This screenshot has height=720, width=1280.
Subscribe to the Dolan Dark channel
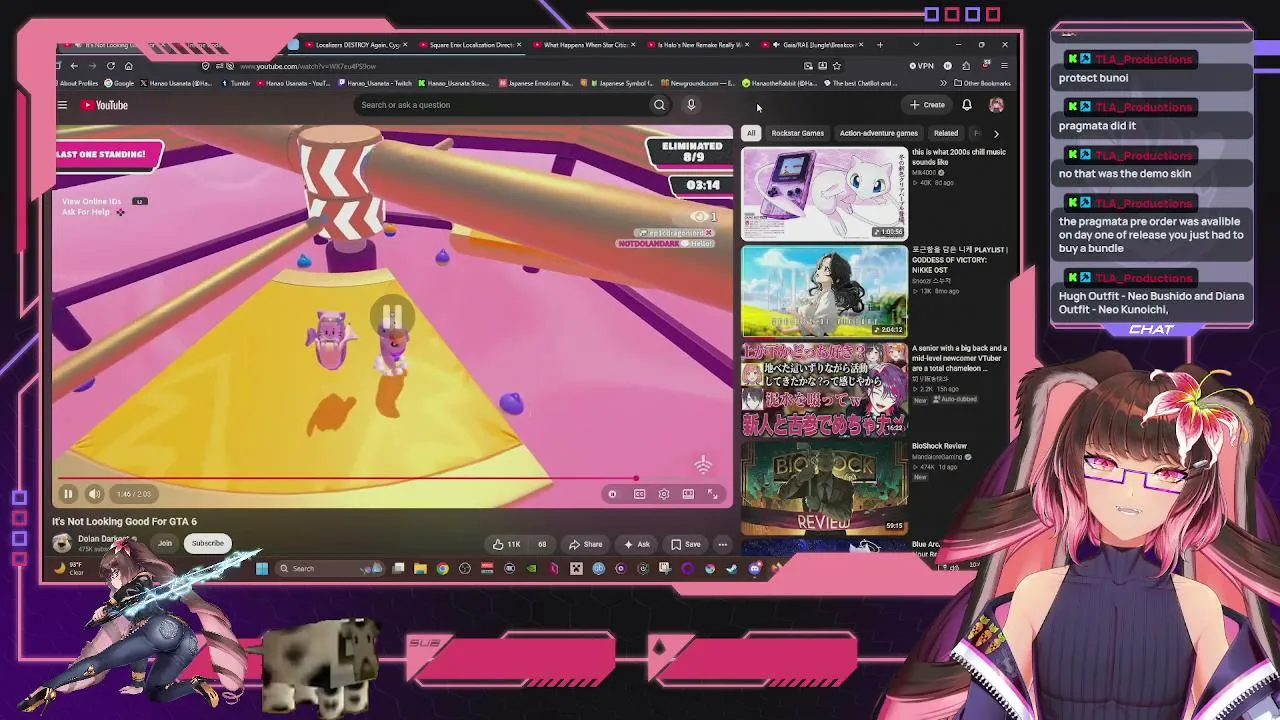click(x=208, y=543)
